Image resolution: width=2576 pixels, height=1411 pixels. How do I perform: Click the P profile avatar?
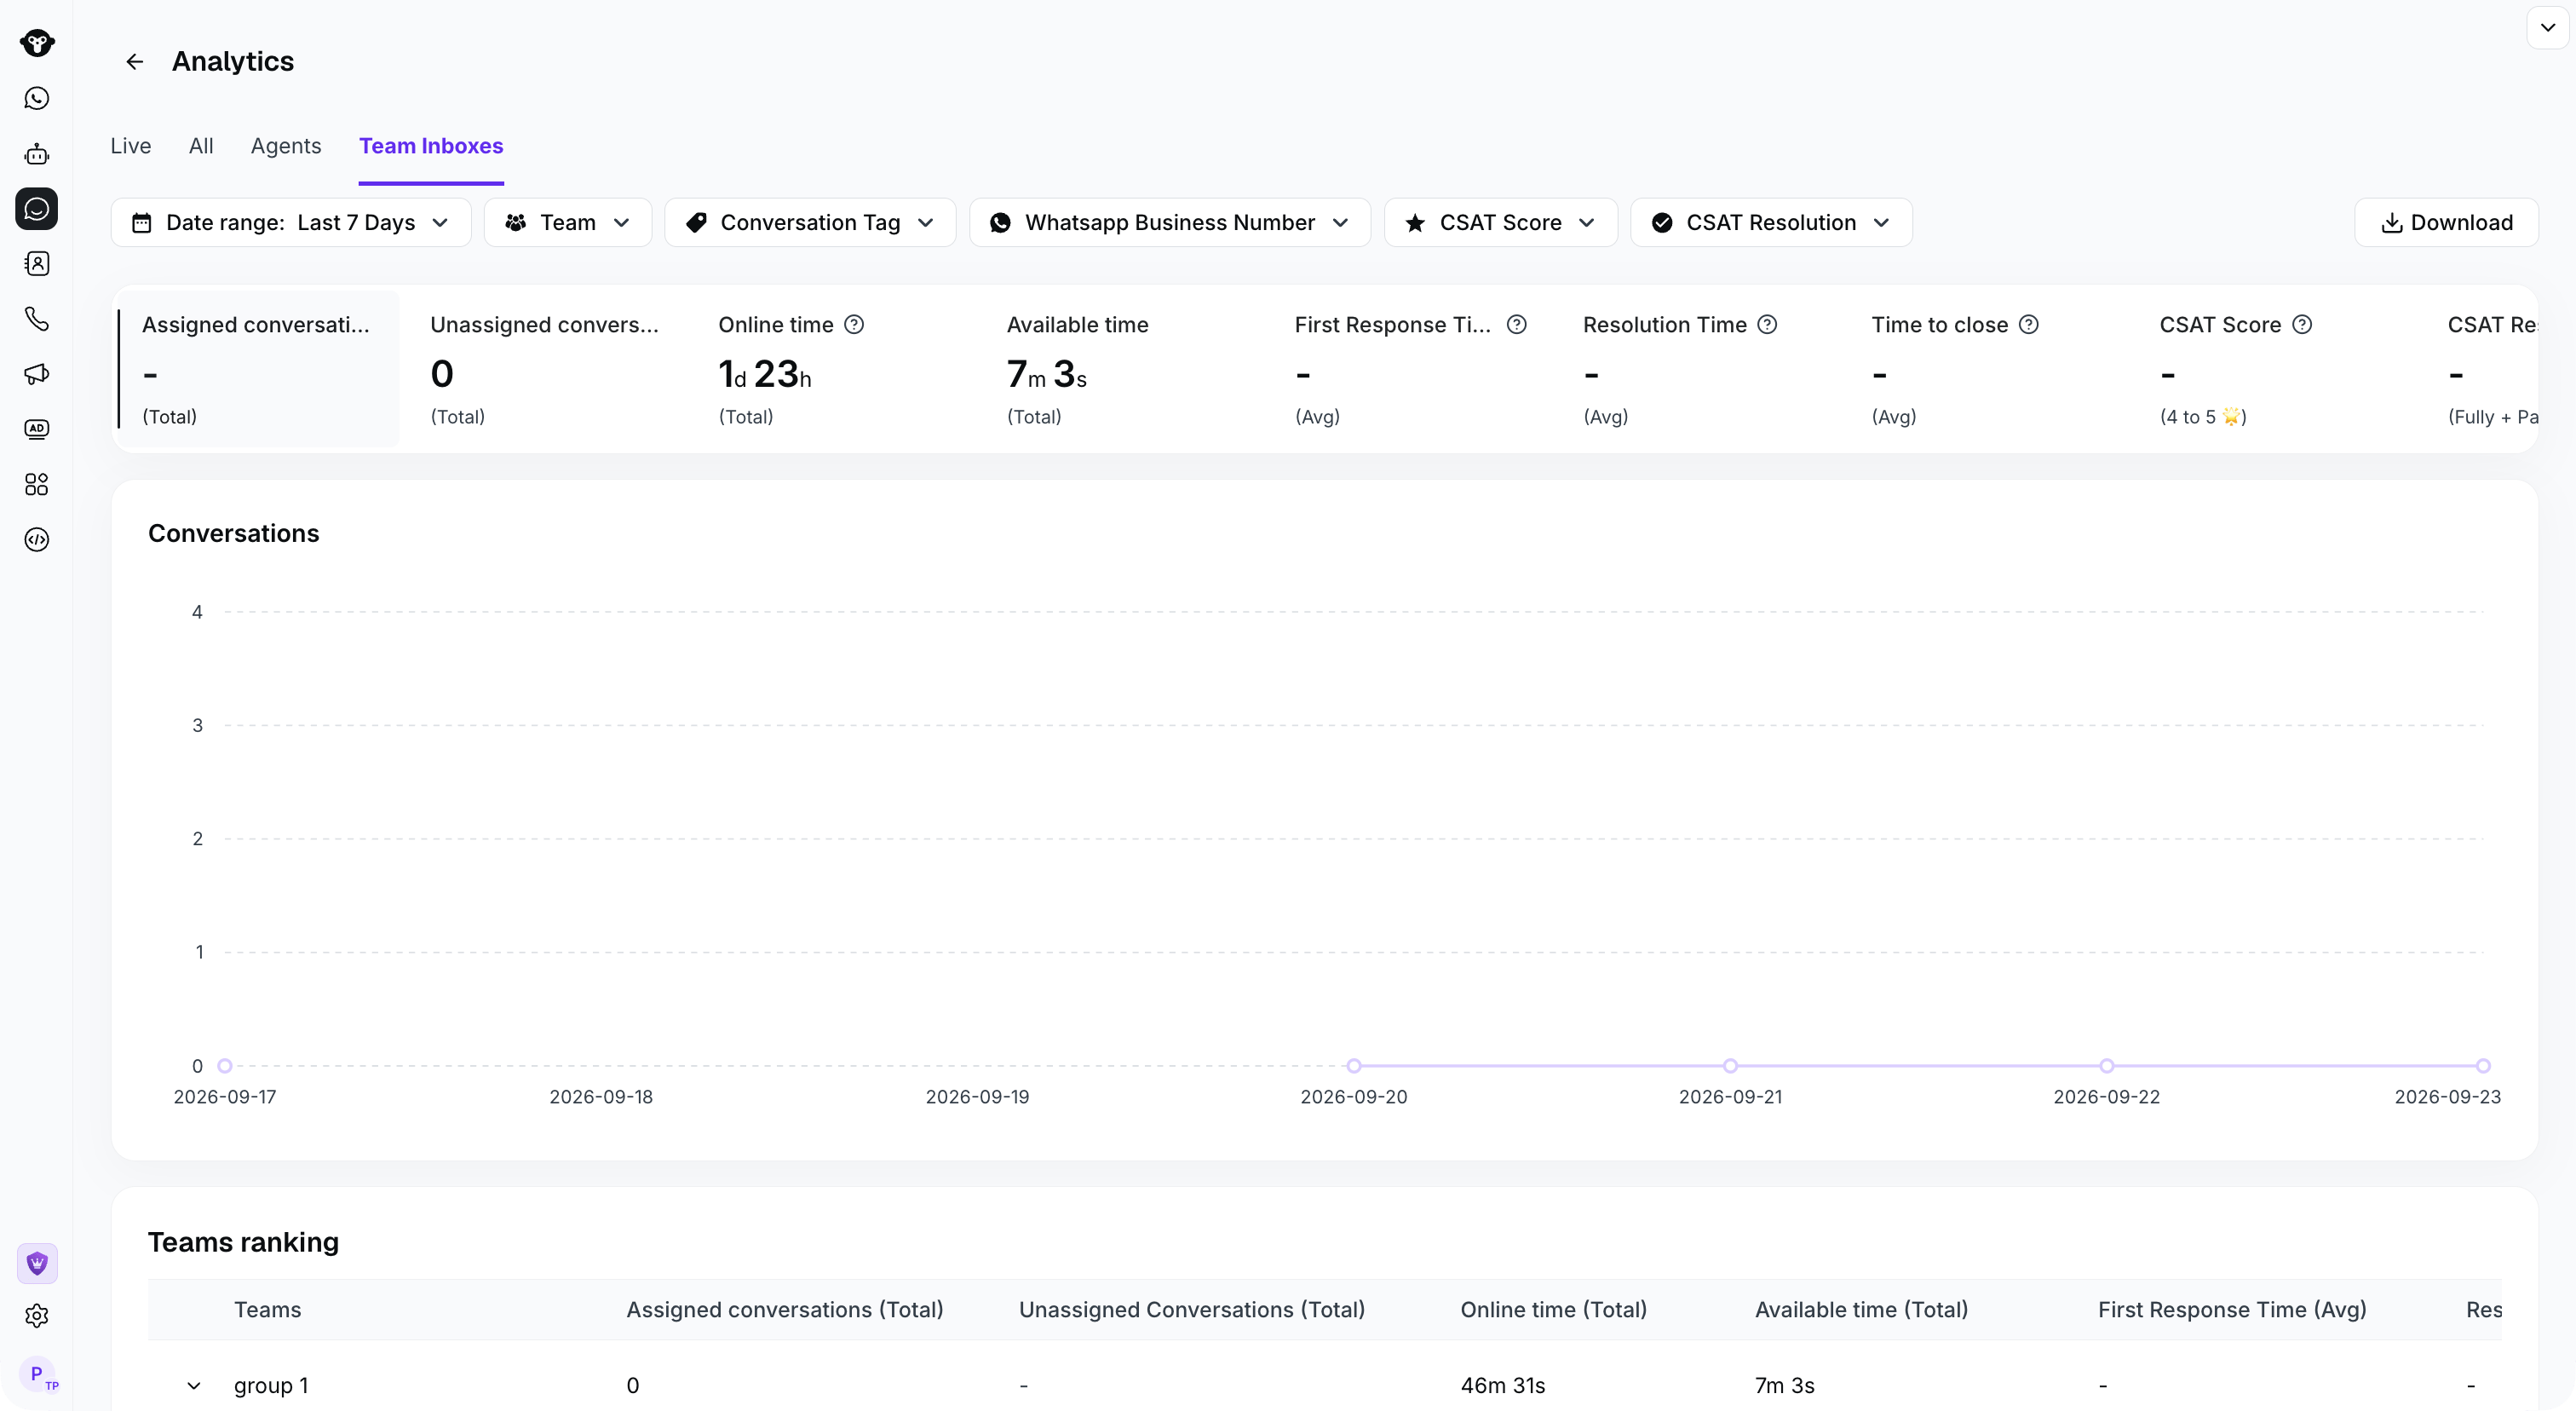tap(38, 1374)
